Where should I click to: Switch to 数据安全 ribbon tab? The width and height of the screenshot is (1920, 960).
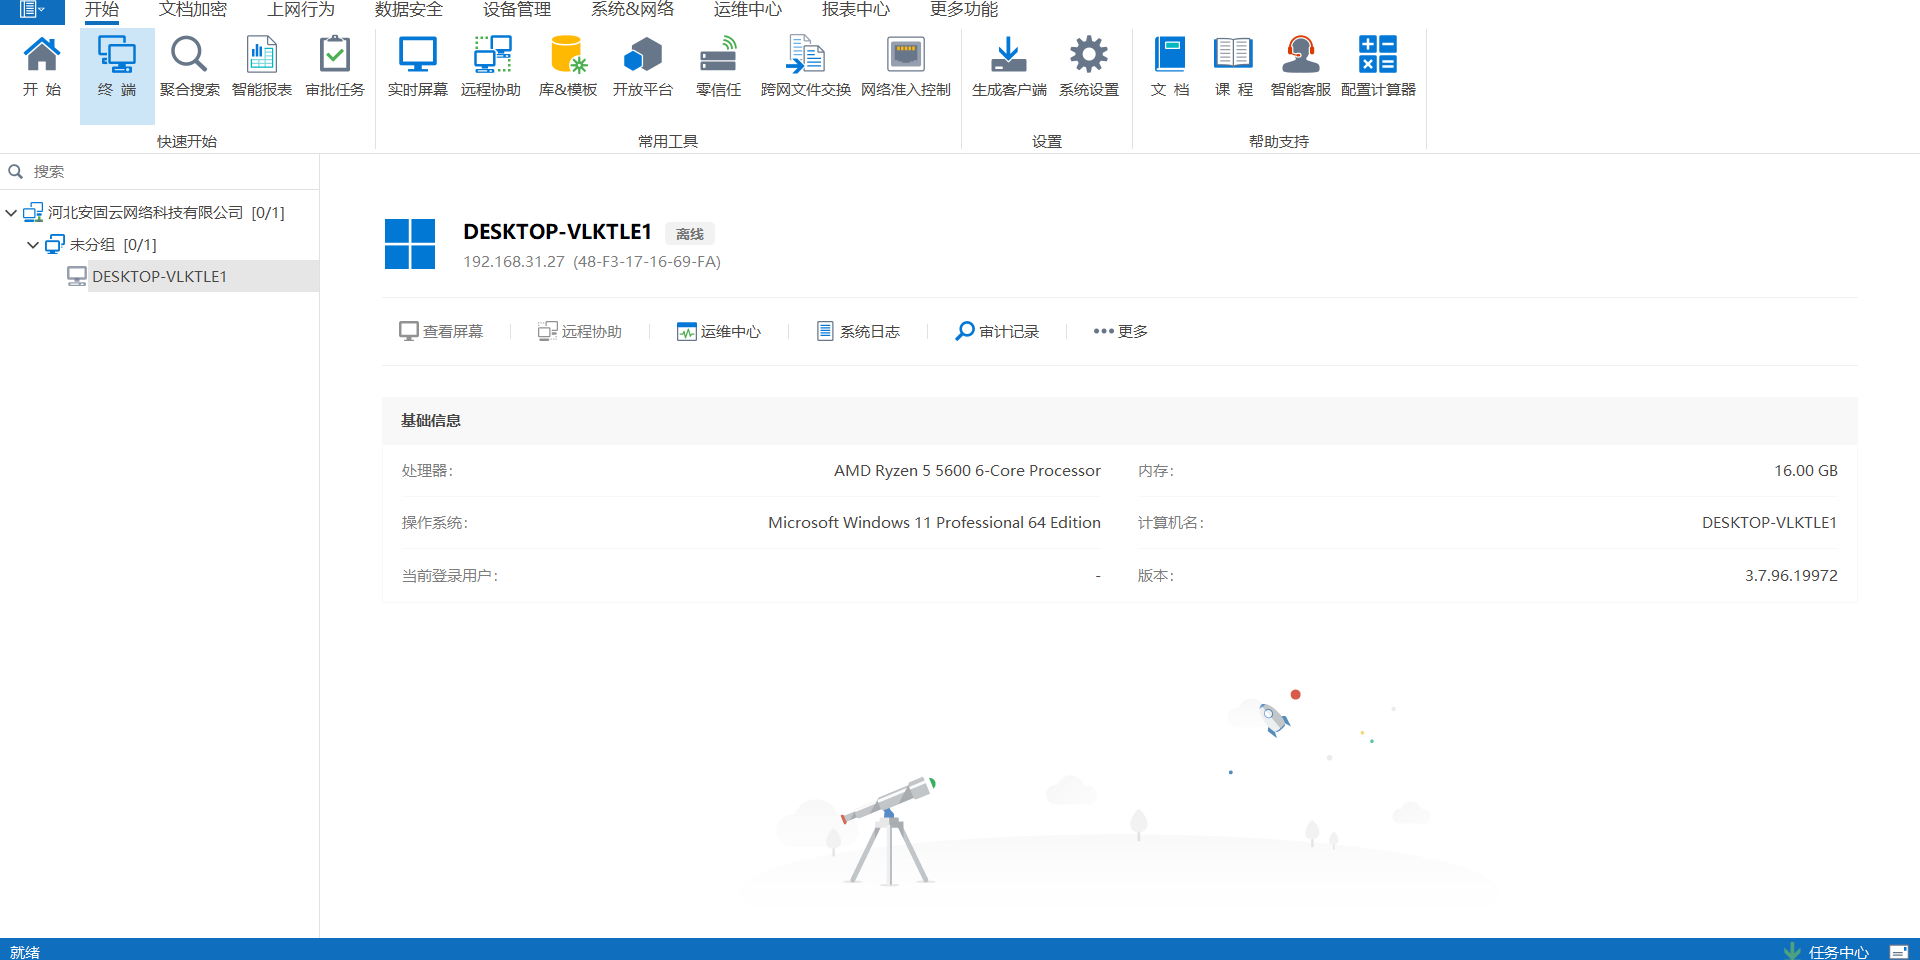(x=409, y=10)
